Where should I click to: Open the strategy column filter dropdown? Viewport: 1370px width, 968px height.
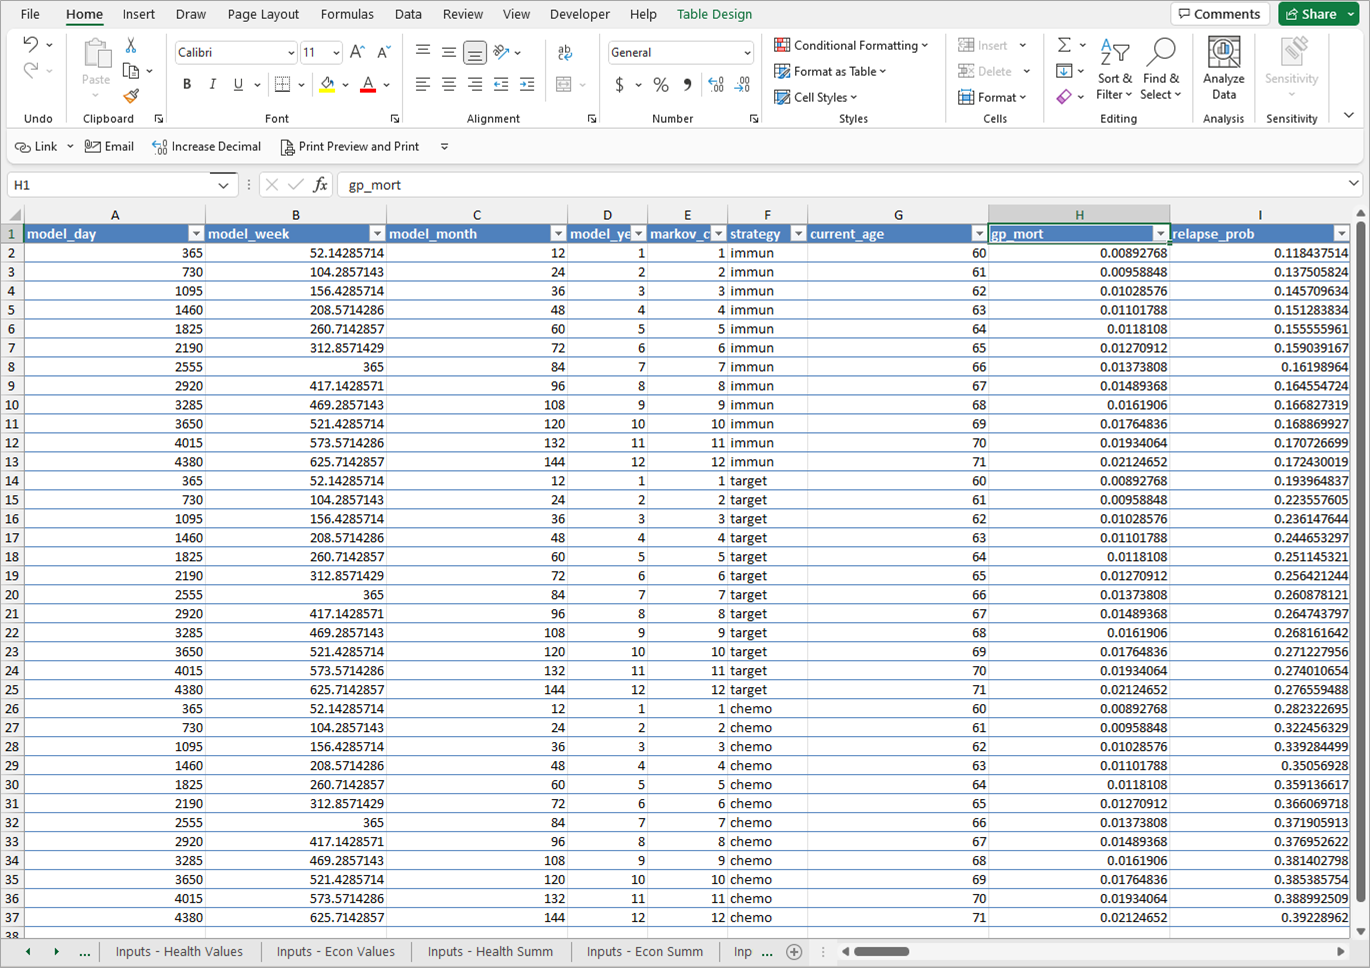[798, 234]
